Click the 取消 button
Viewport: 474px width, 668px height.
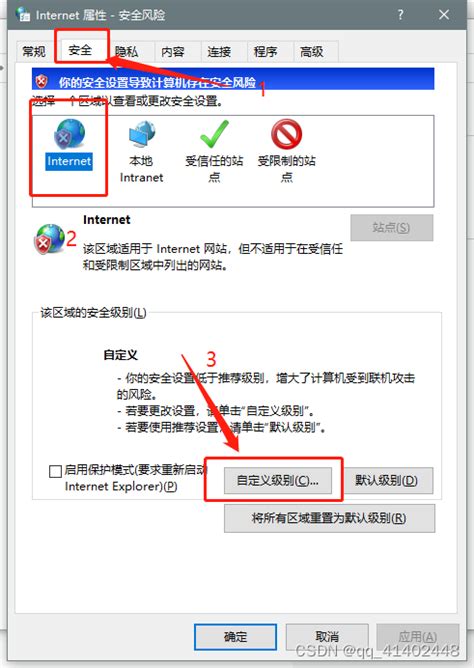pyautogui.click(x=327, y=637)
